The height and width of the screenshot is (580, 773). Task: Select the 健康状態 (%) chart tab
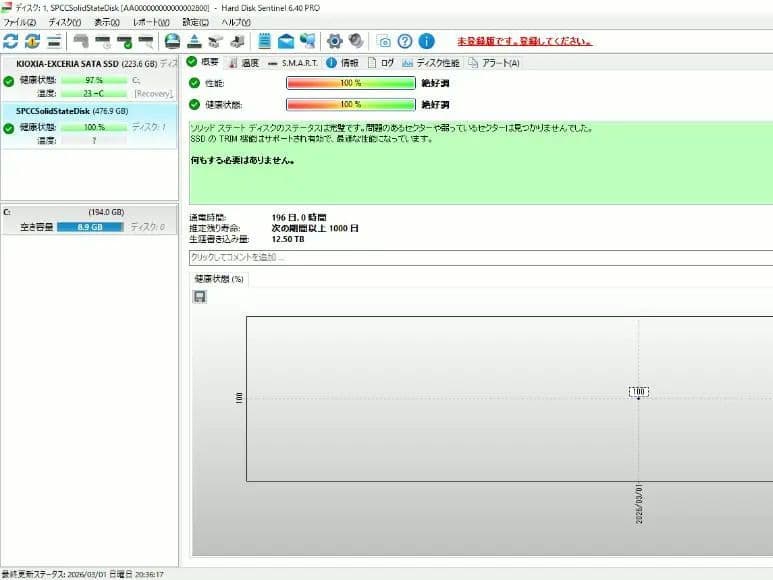pyautogui.click(x=219, y=279)
